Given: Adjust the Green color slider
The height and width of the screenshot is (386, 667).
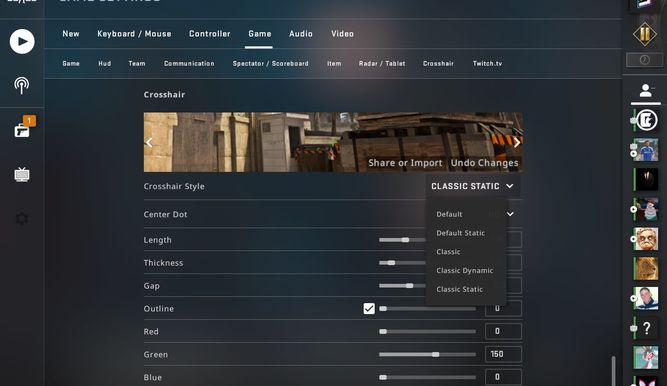Looking at the screenshot, I should coord(428,355).
